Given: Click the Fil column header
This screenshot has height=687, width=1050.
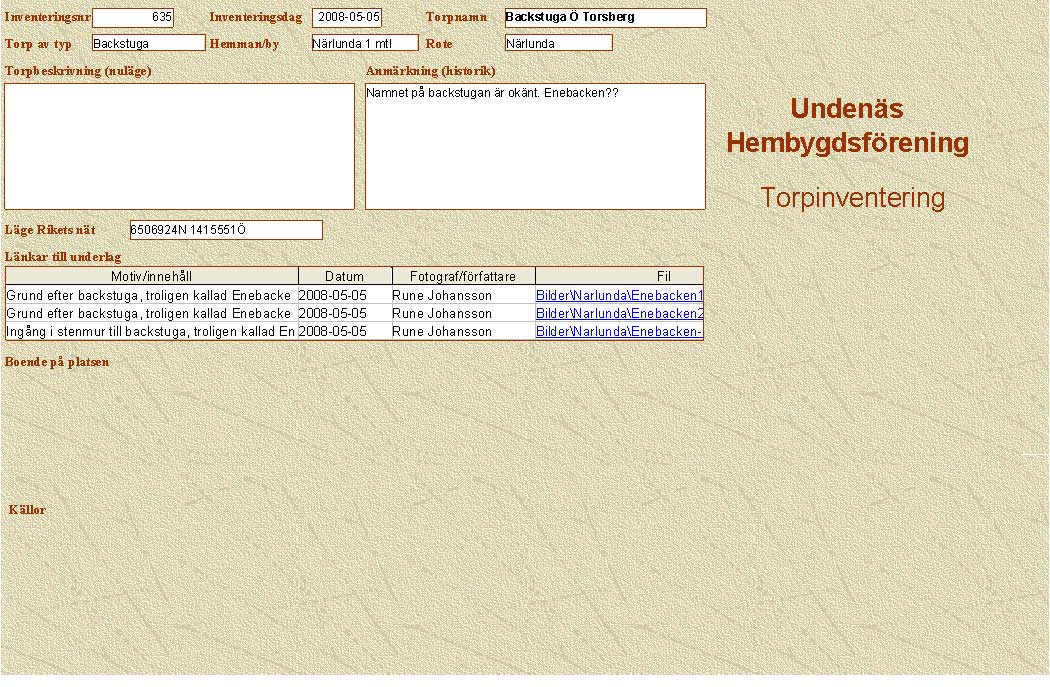Looking at the screenshot, I should click(x=664, y=276).
